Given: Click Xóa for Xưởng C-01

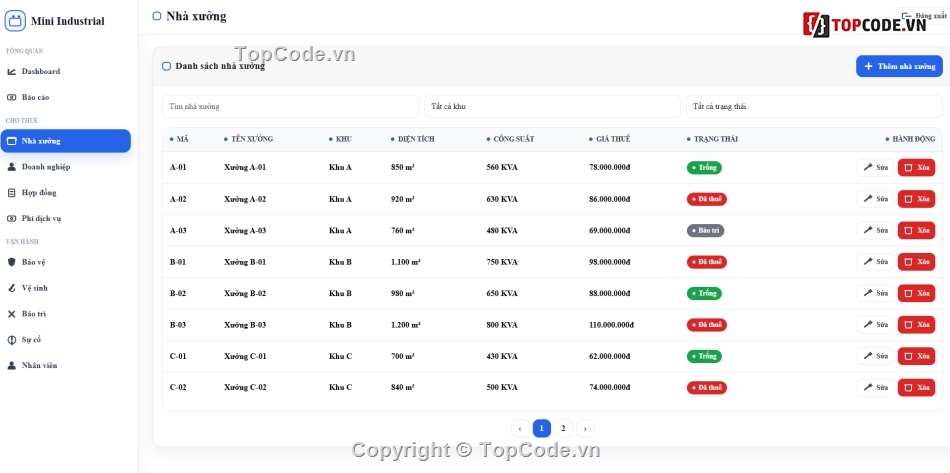Looking at the screenshot, I should pos(916,356).
